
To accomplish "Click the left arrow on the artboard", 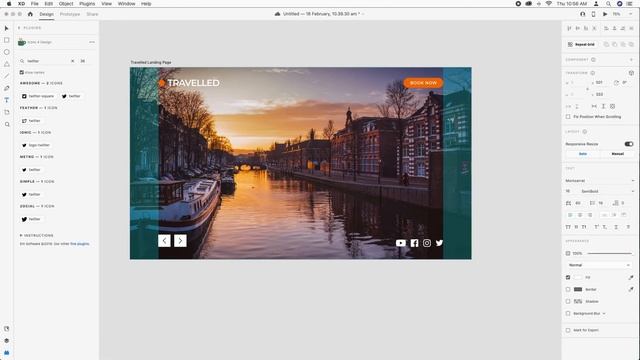I will pyautogui.click(x=164, y=241).
